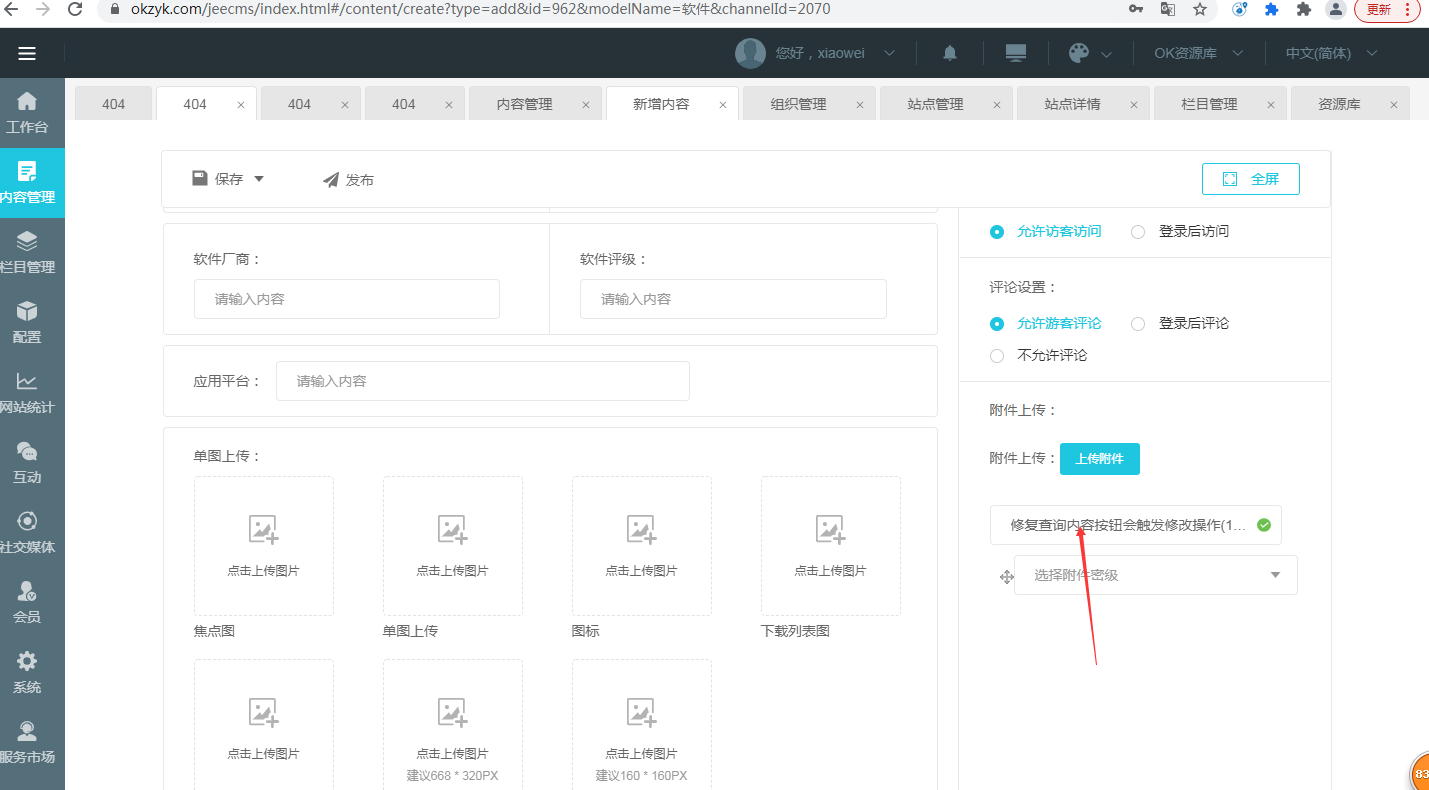Switch to the 内容管理 tab

(524, 104)
